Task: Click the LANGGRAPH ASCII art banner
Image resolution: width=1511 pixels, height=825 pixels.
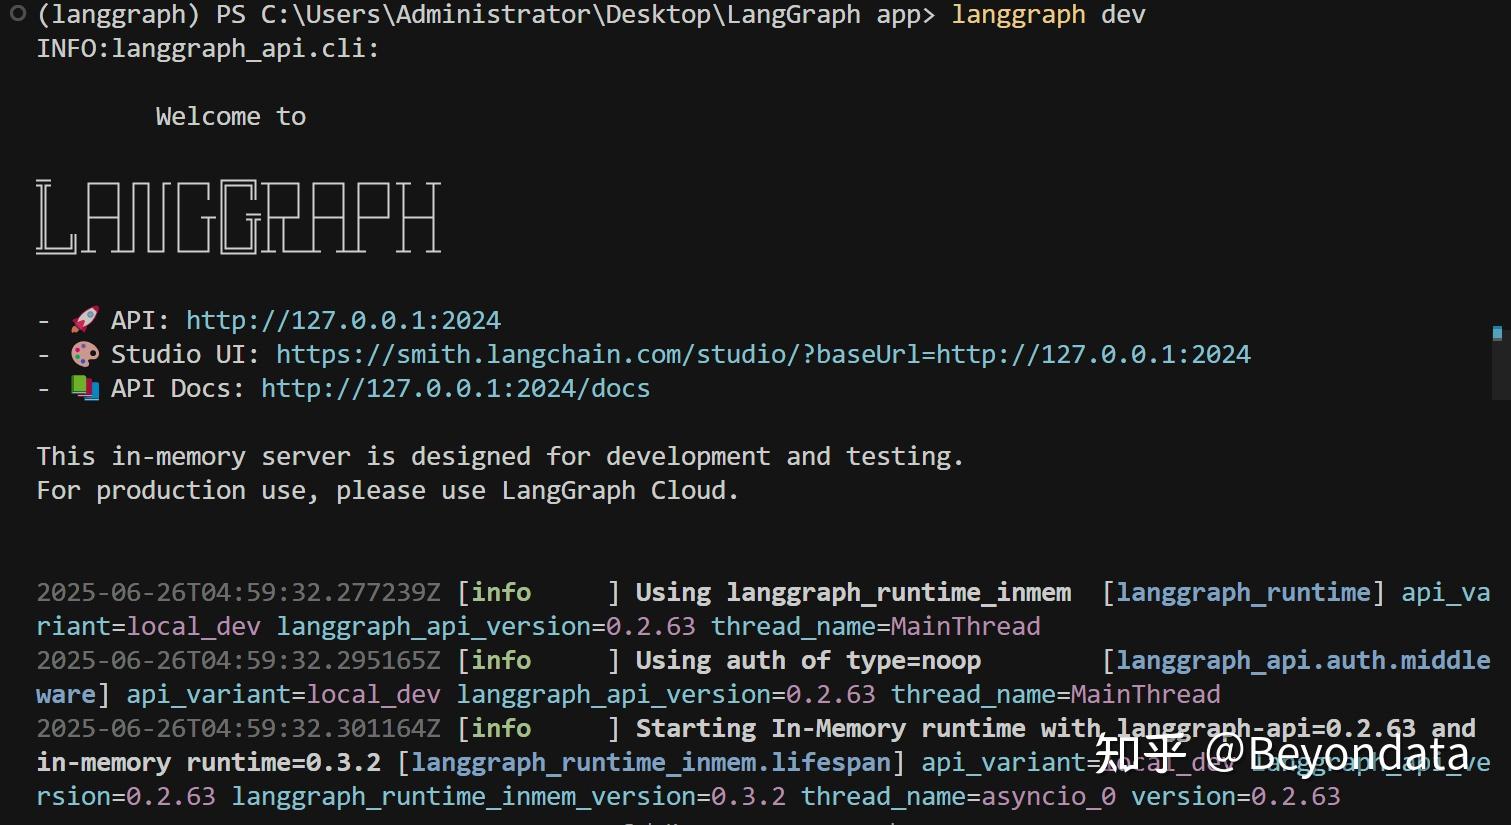Action: [238, 217]
